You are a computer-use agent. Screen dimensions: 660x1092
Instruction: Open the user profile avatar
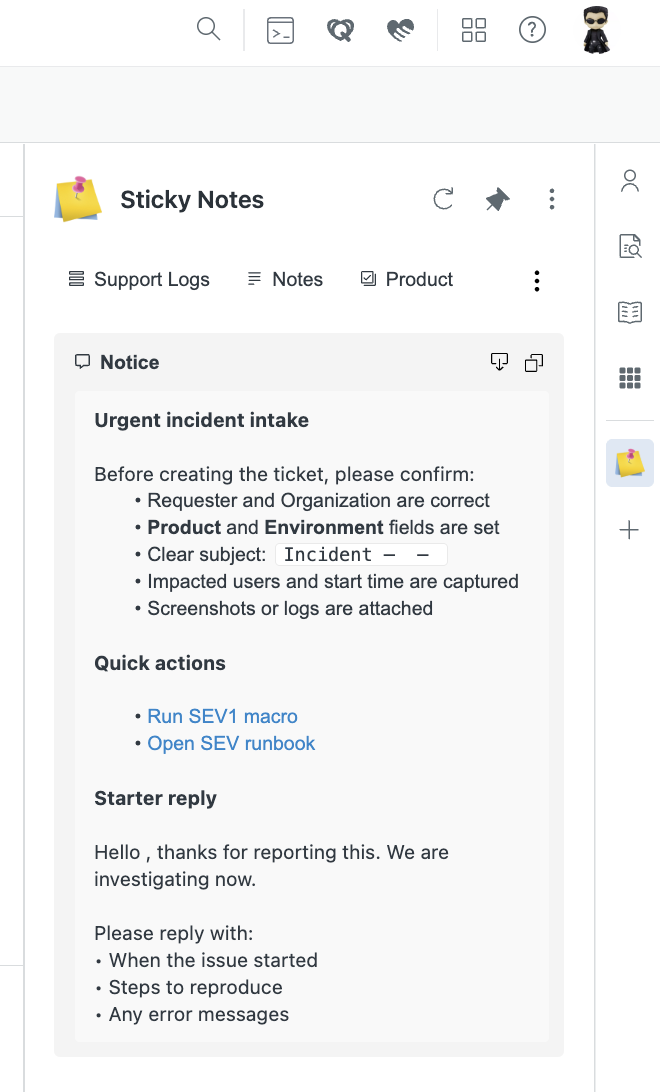coord(596,30)
